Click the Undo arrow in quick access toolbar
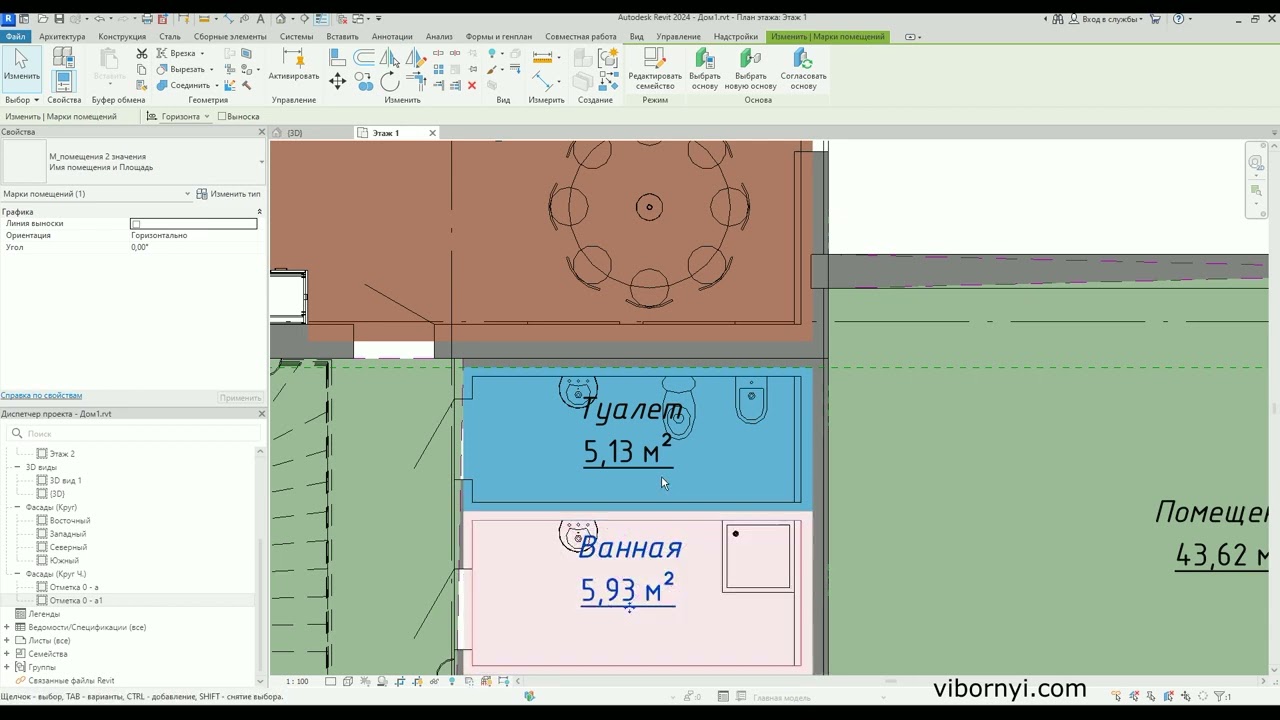Image resolution: width=1280 pixels, height=720 pixels. (98, 19)
